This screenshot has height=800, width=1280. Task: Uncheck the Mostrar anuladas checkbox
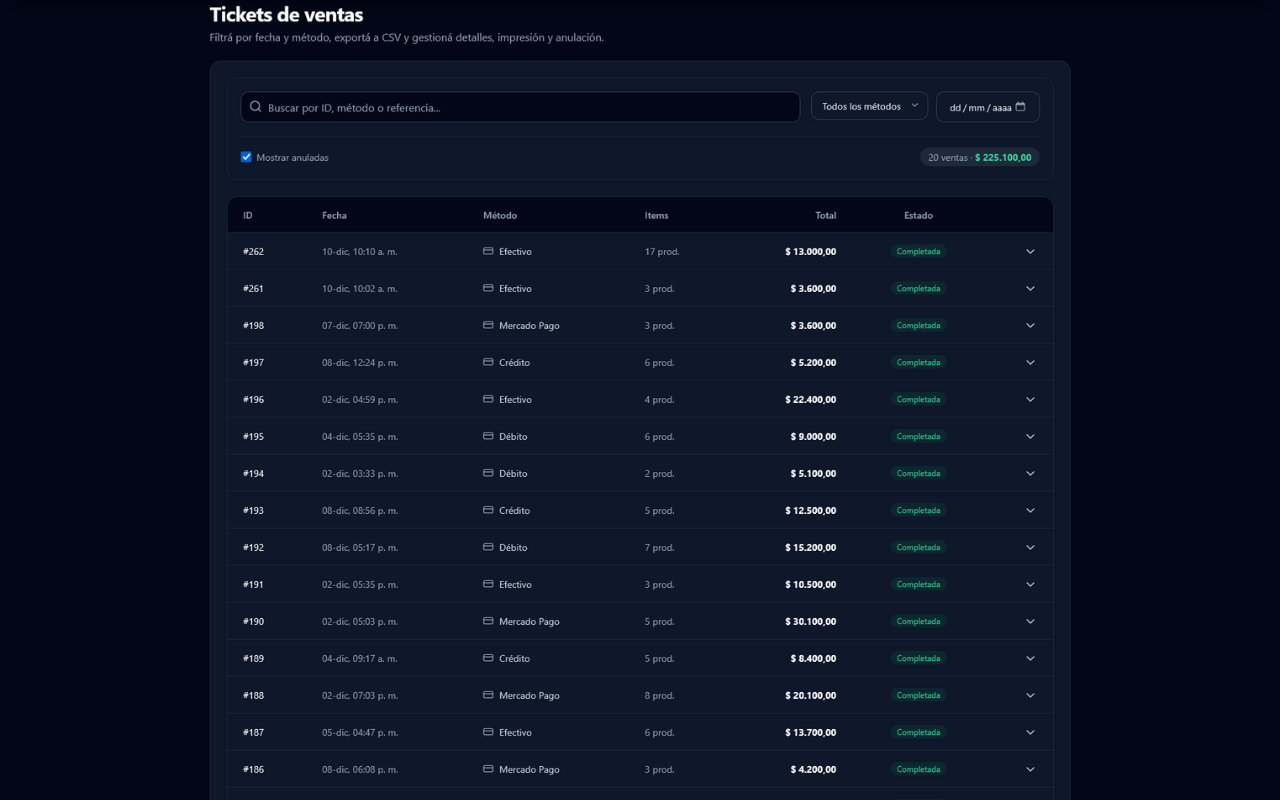coord(246,157)
